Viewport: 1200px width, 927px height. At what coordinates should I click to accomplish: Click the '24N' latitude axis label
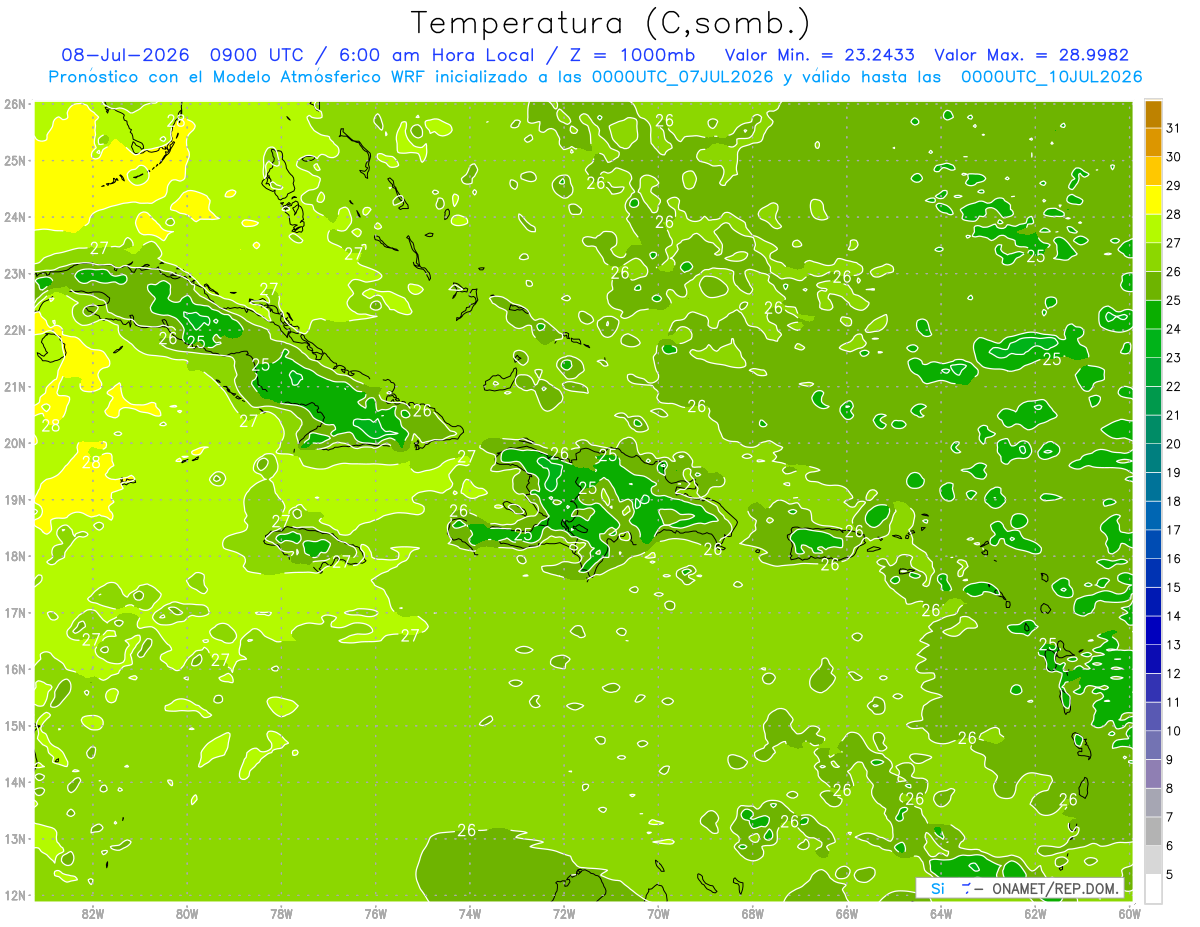point(15,217)
